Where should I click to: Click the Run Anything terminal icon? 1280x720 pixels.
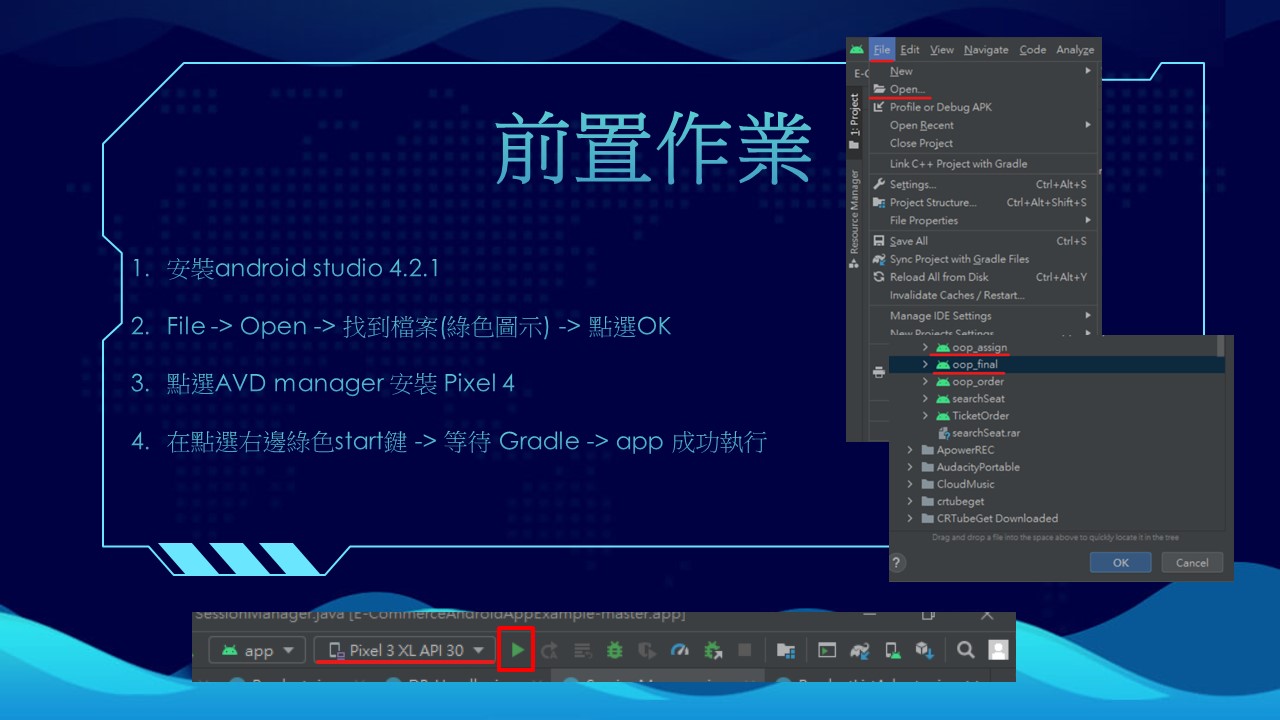(x=827, y=650)
